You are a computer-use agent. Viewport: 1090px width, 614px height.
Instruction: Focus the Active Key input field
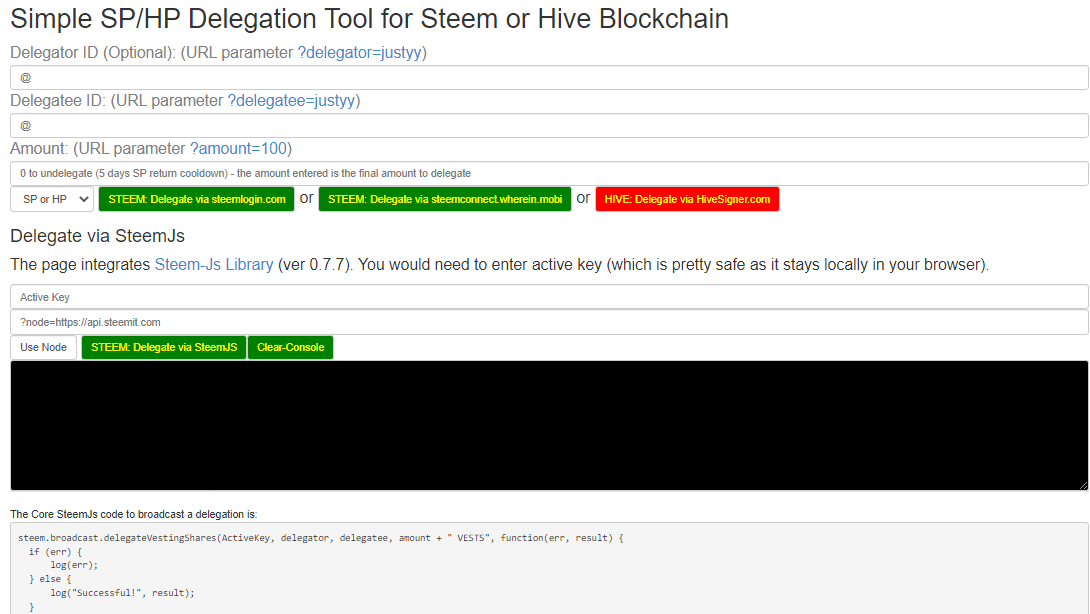tap(549, 297)
